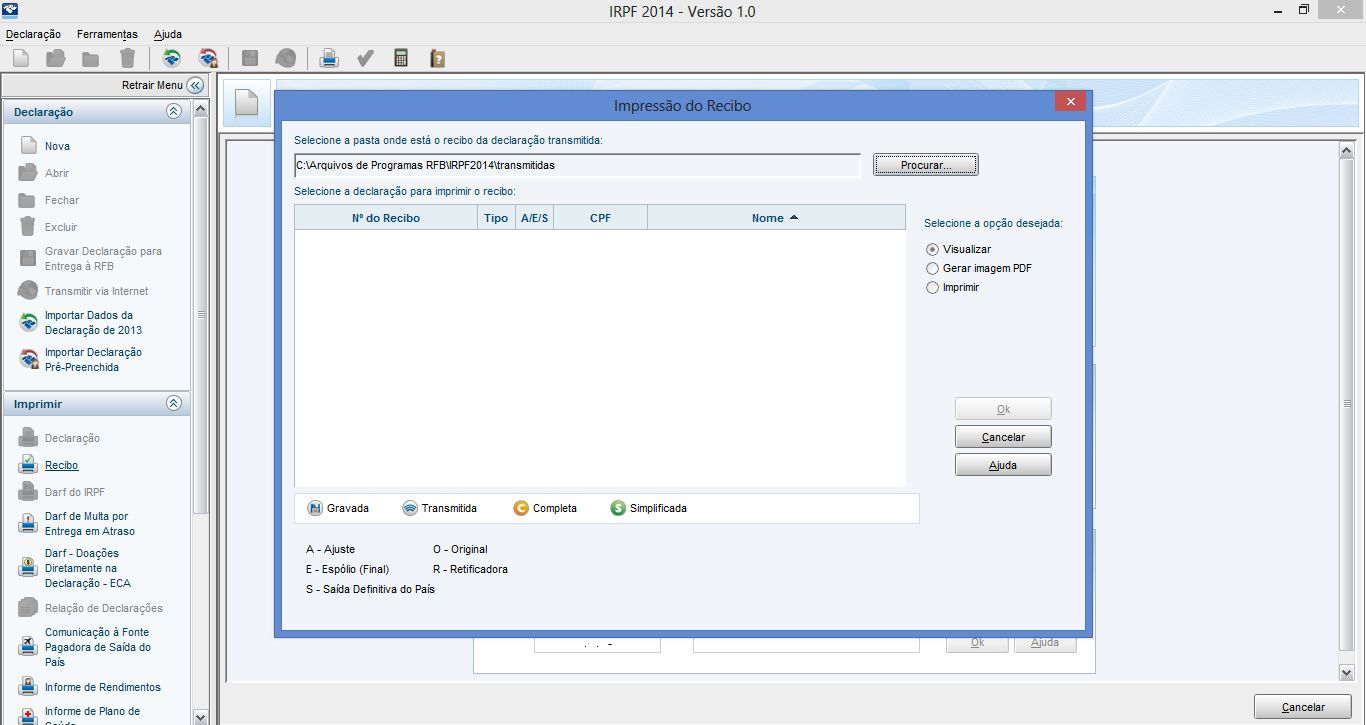Click the Retrair Menu chevron button
This screenshot has width=1366, height=725.
pos(195,85)
